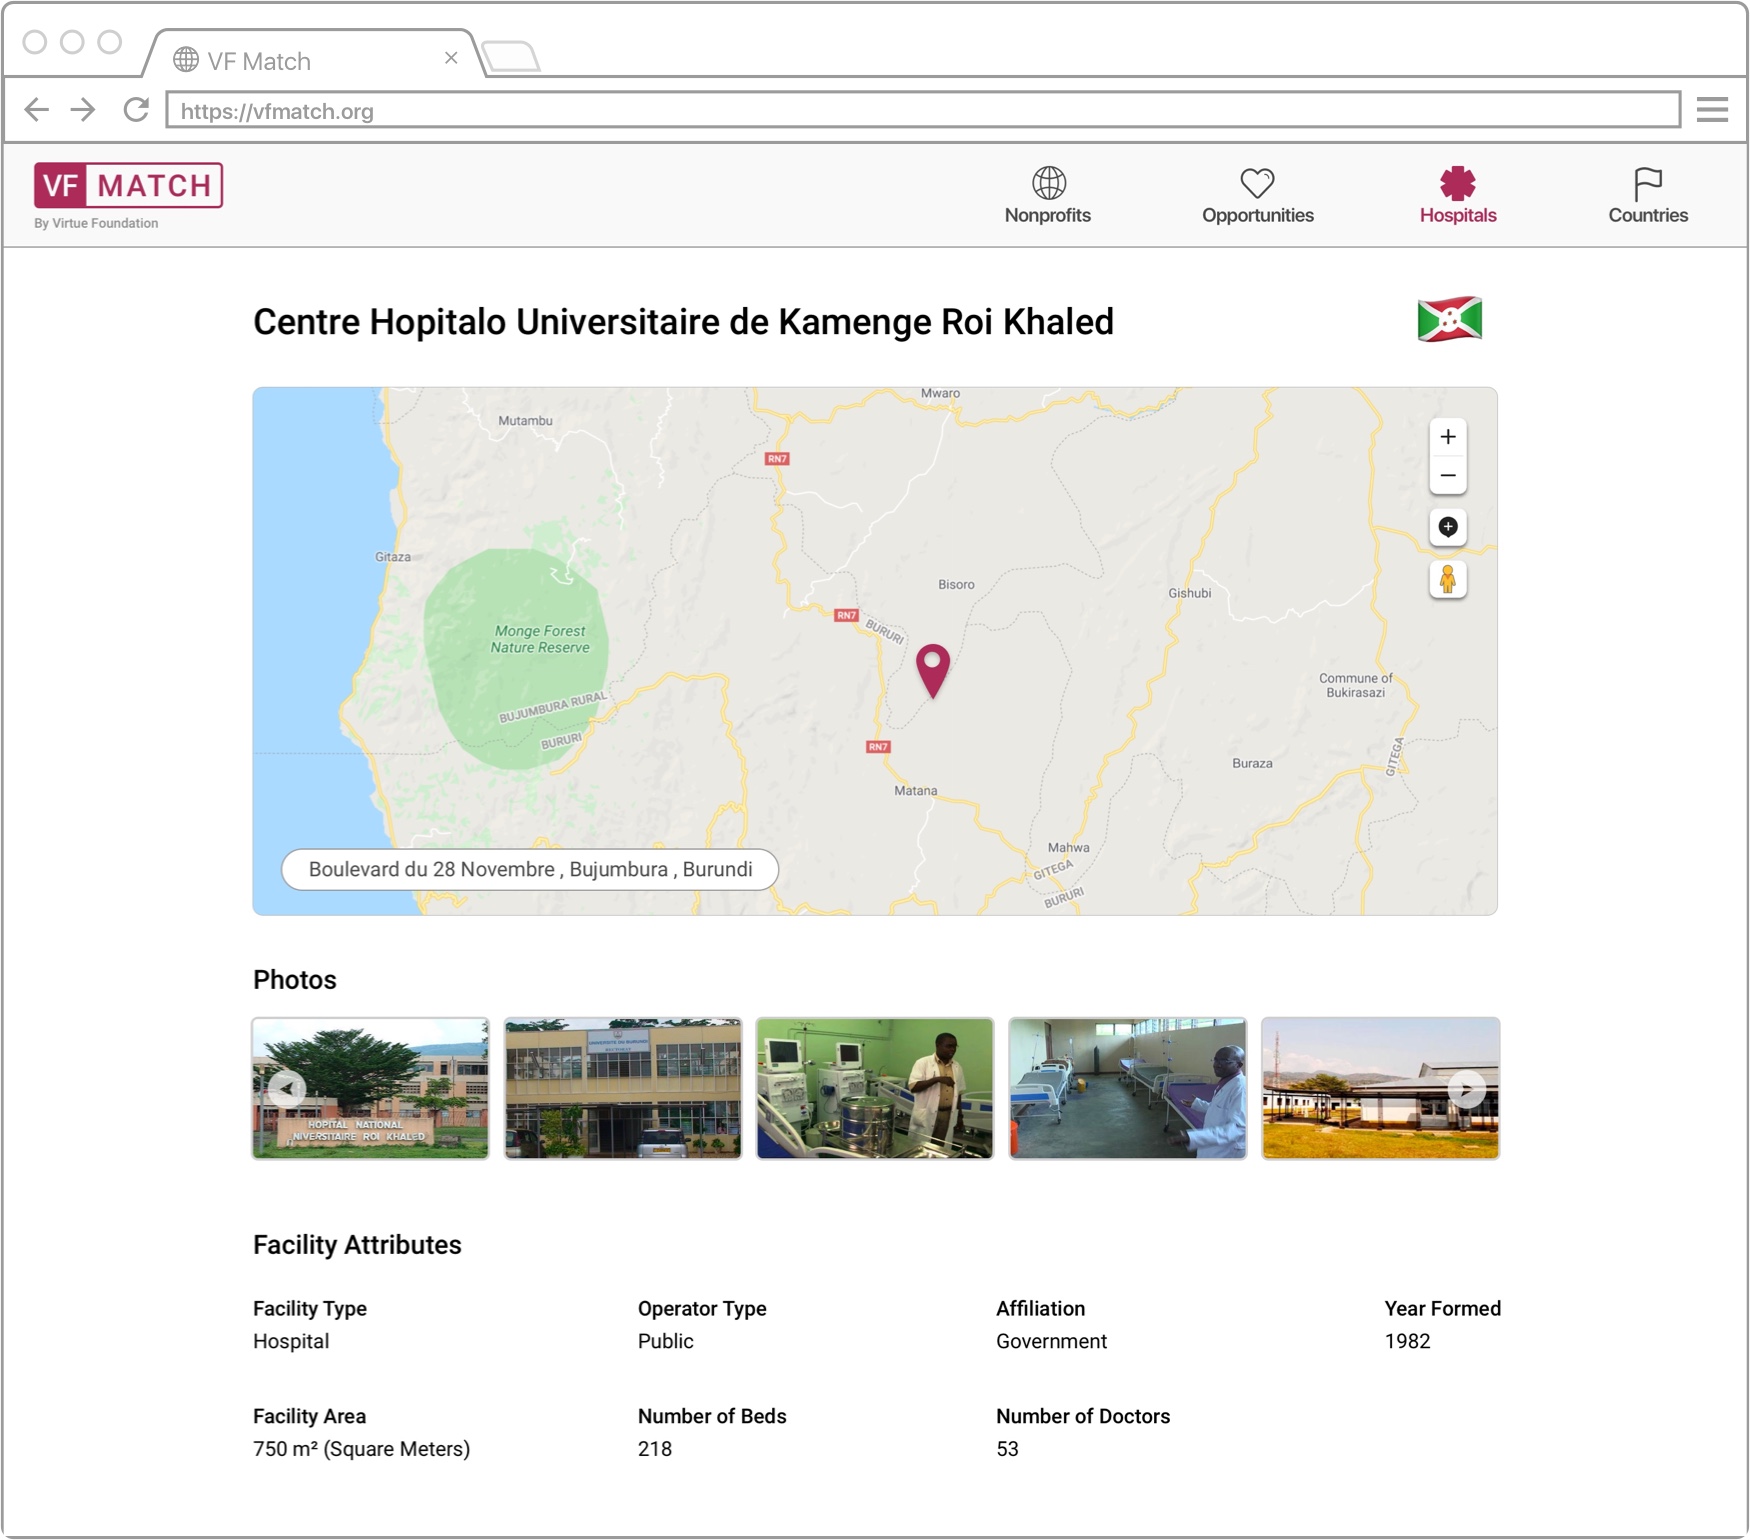
Task: Reload the page in the browser
Action: click(x=136, y=110)
